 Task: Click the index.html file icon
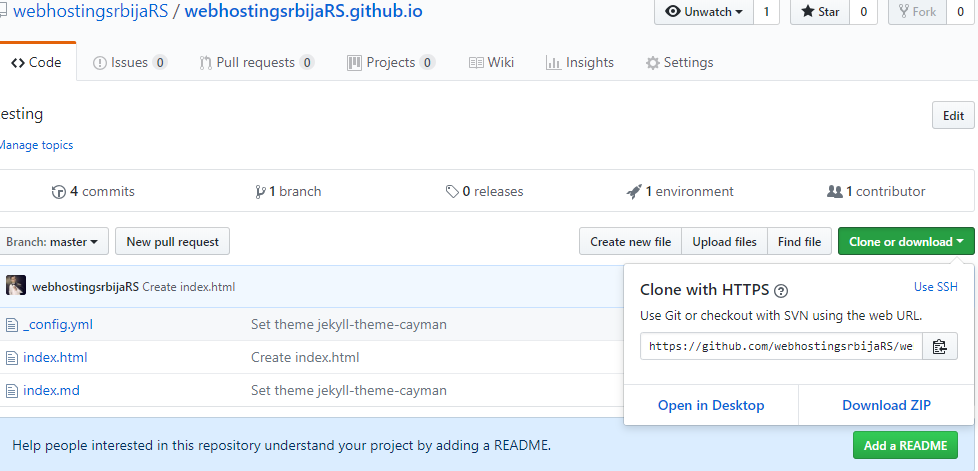point(12,357)
